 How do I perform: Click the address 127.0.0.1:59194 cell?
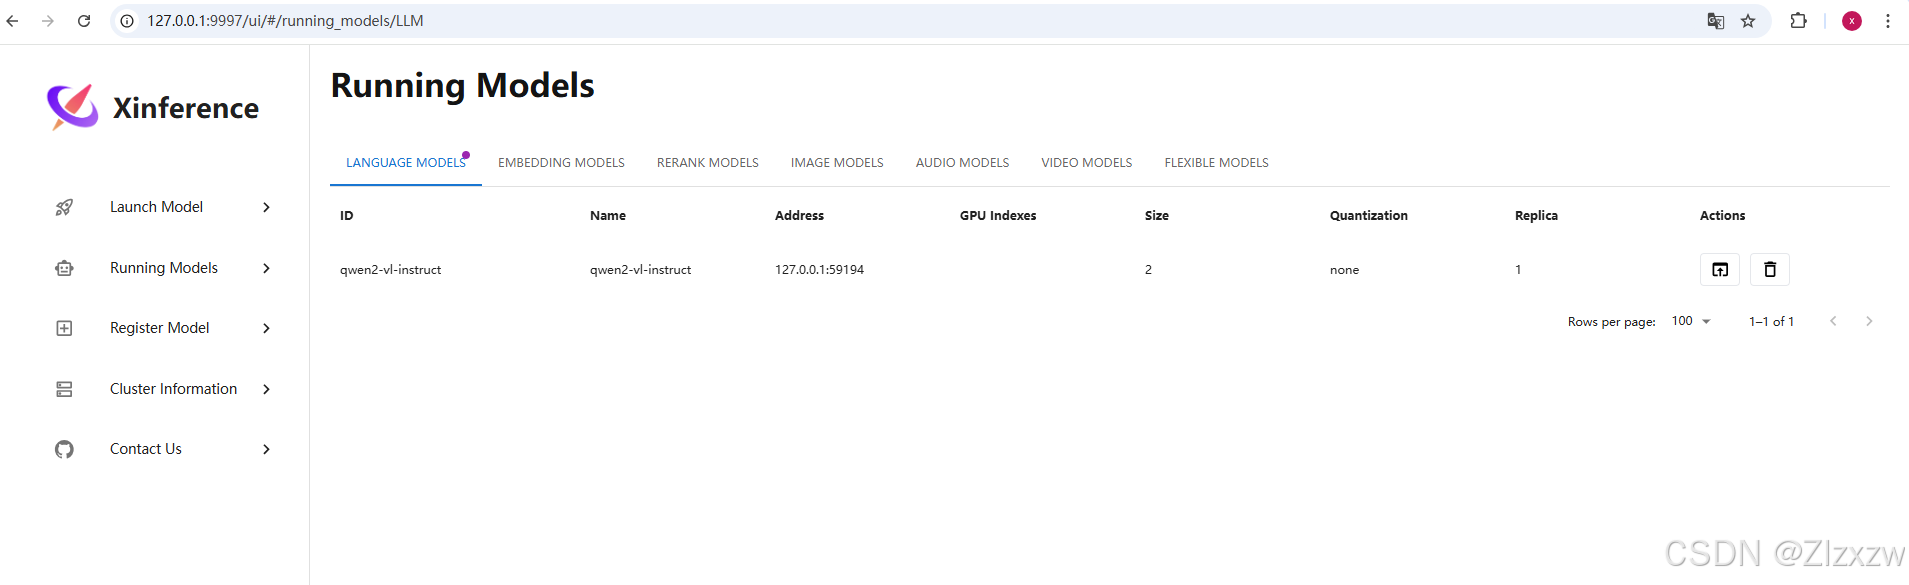click(819, 270)
